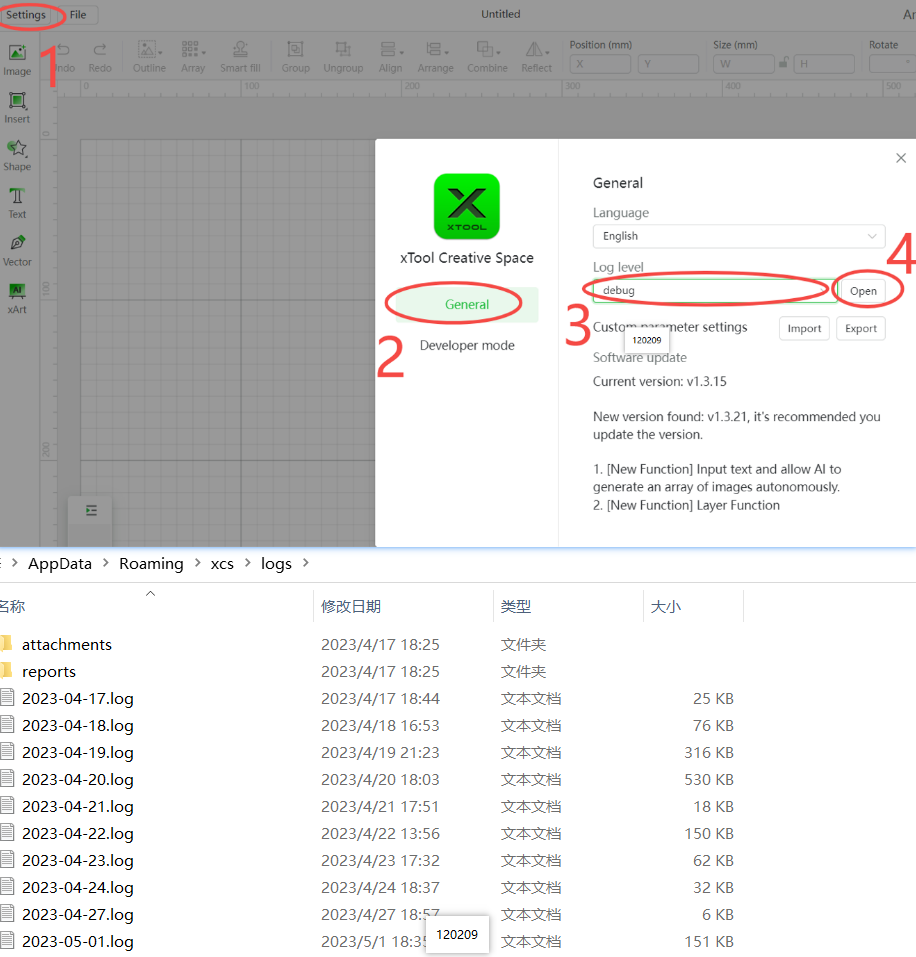
Task: Select the 2023-04-18.log file
Action: click(78, 726)
